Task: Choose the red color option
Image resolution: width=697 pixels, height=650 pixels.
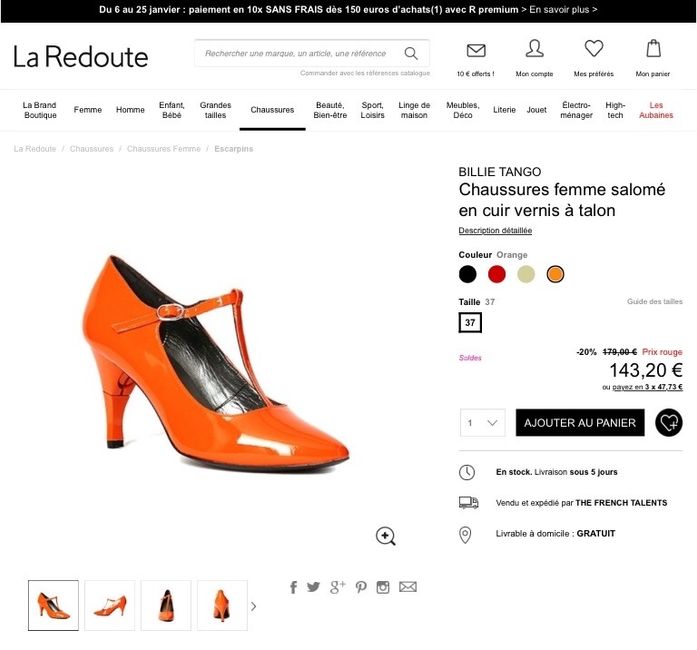Action: tap(497, 274)
